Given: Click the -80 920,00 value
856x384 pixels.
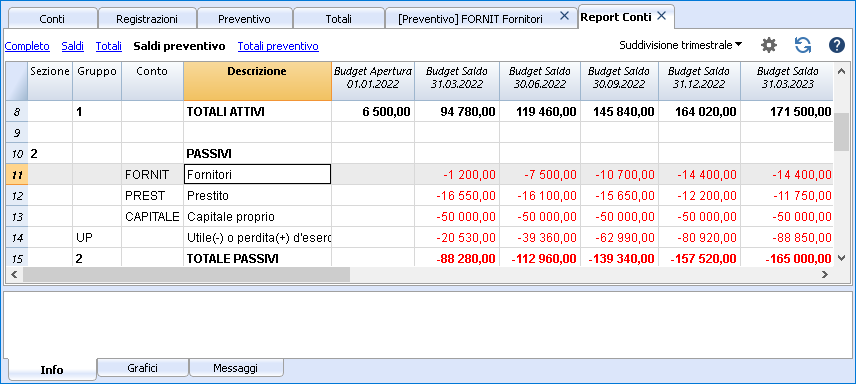Looking at the screenshot, I should pos(699,238).
